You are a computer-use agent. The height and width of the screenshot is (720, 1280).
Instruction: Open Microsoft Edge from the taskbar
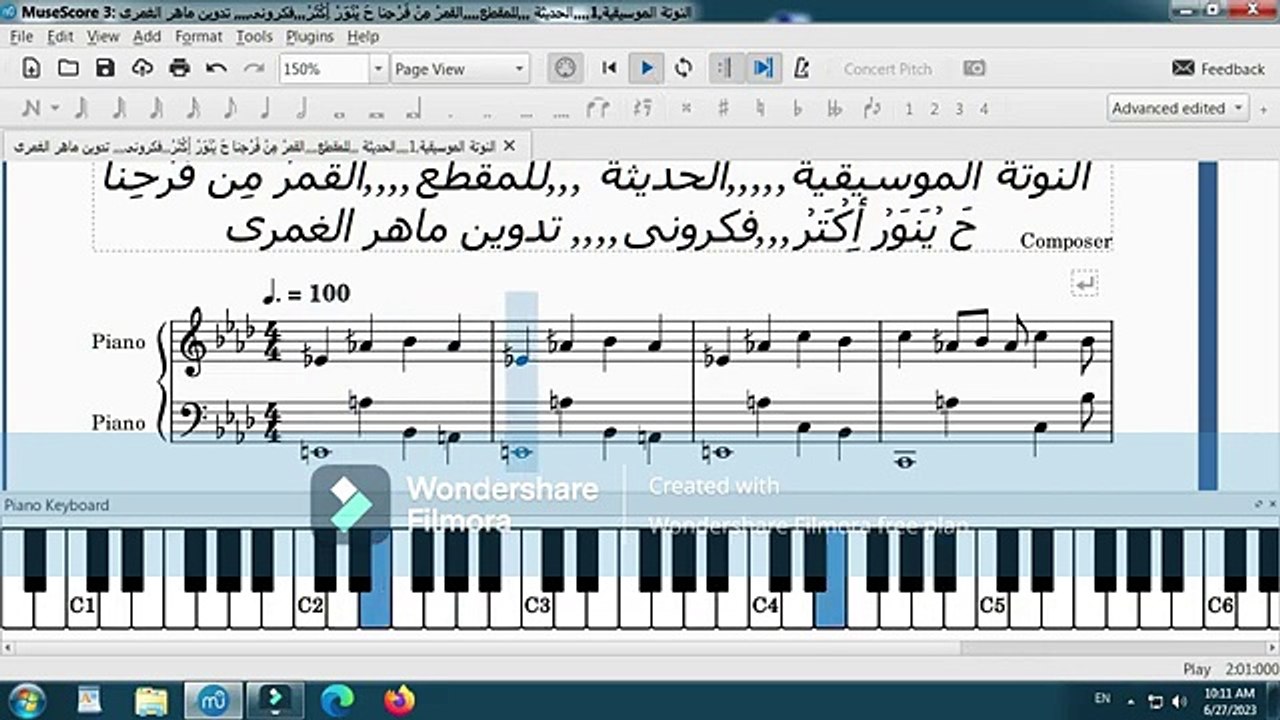tap(337, 700)
